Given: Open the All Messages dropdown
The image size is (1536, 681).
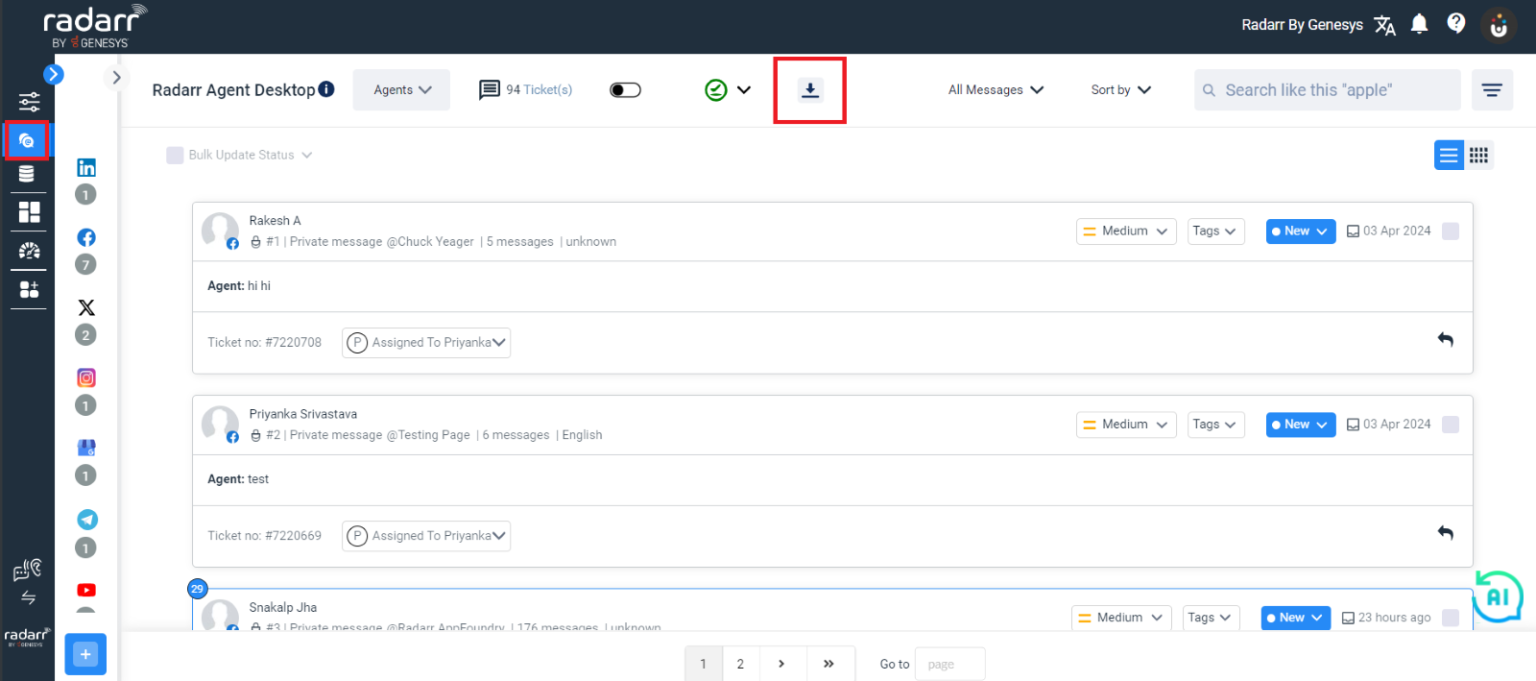Looking at the screenshot, I should coord(994,89).
